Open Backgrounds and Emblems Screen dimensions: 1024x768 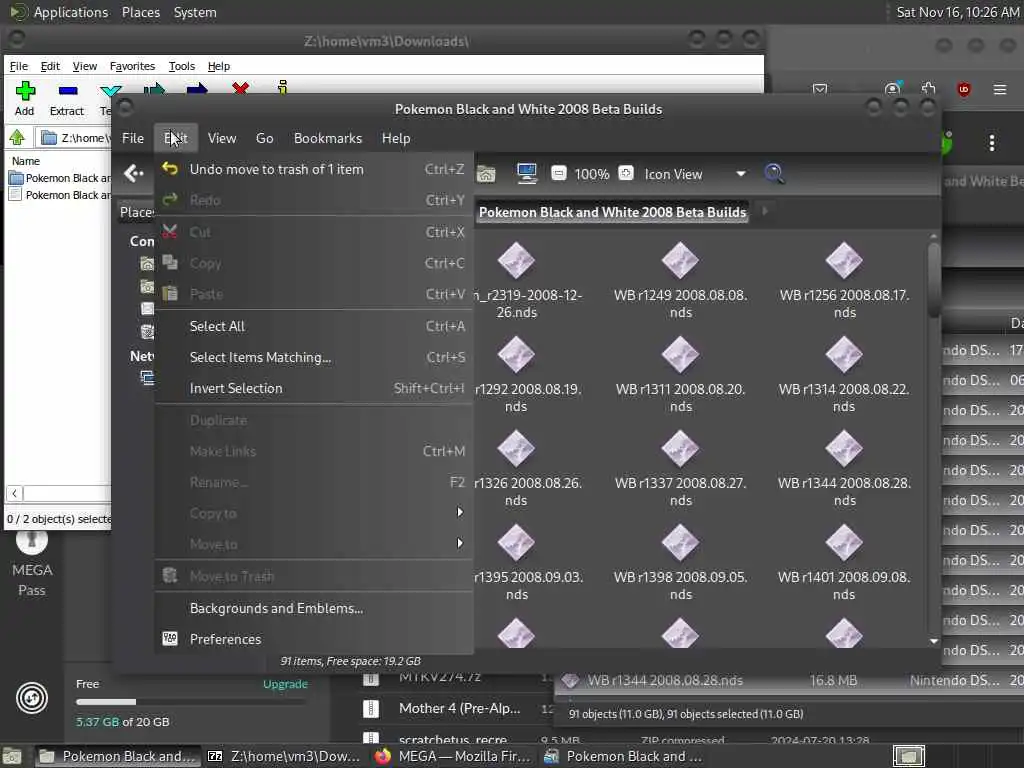click(x=276, y=608)
